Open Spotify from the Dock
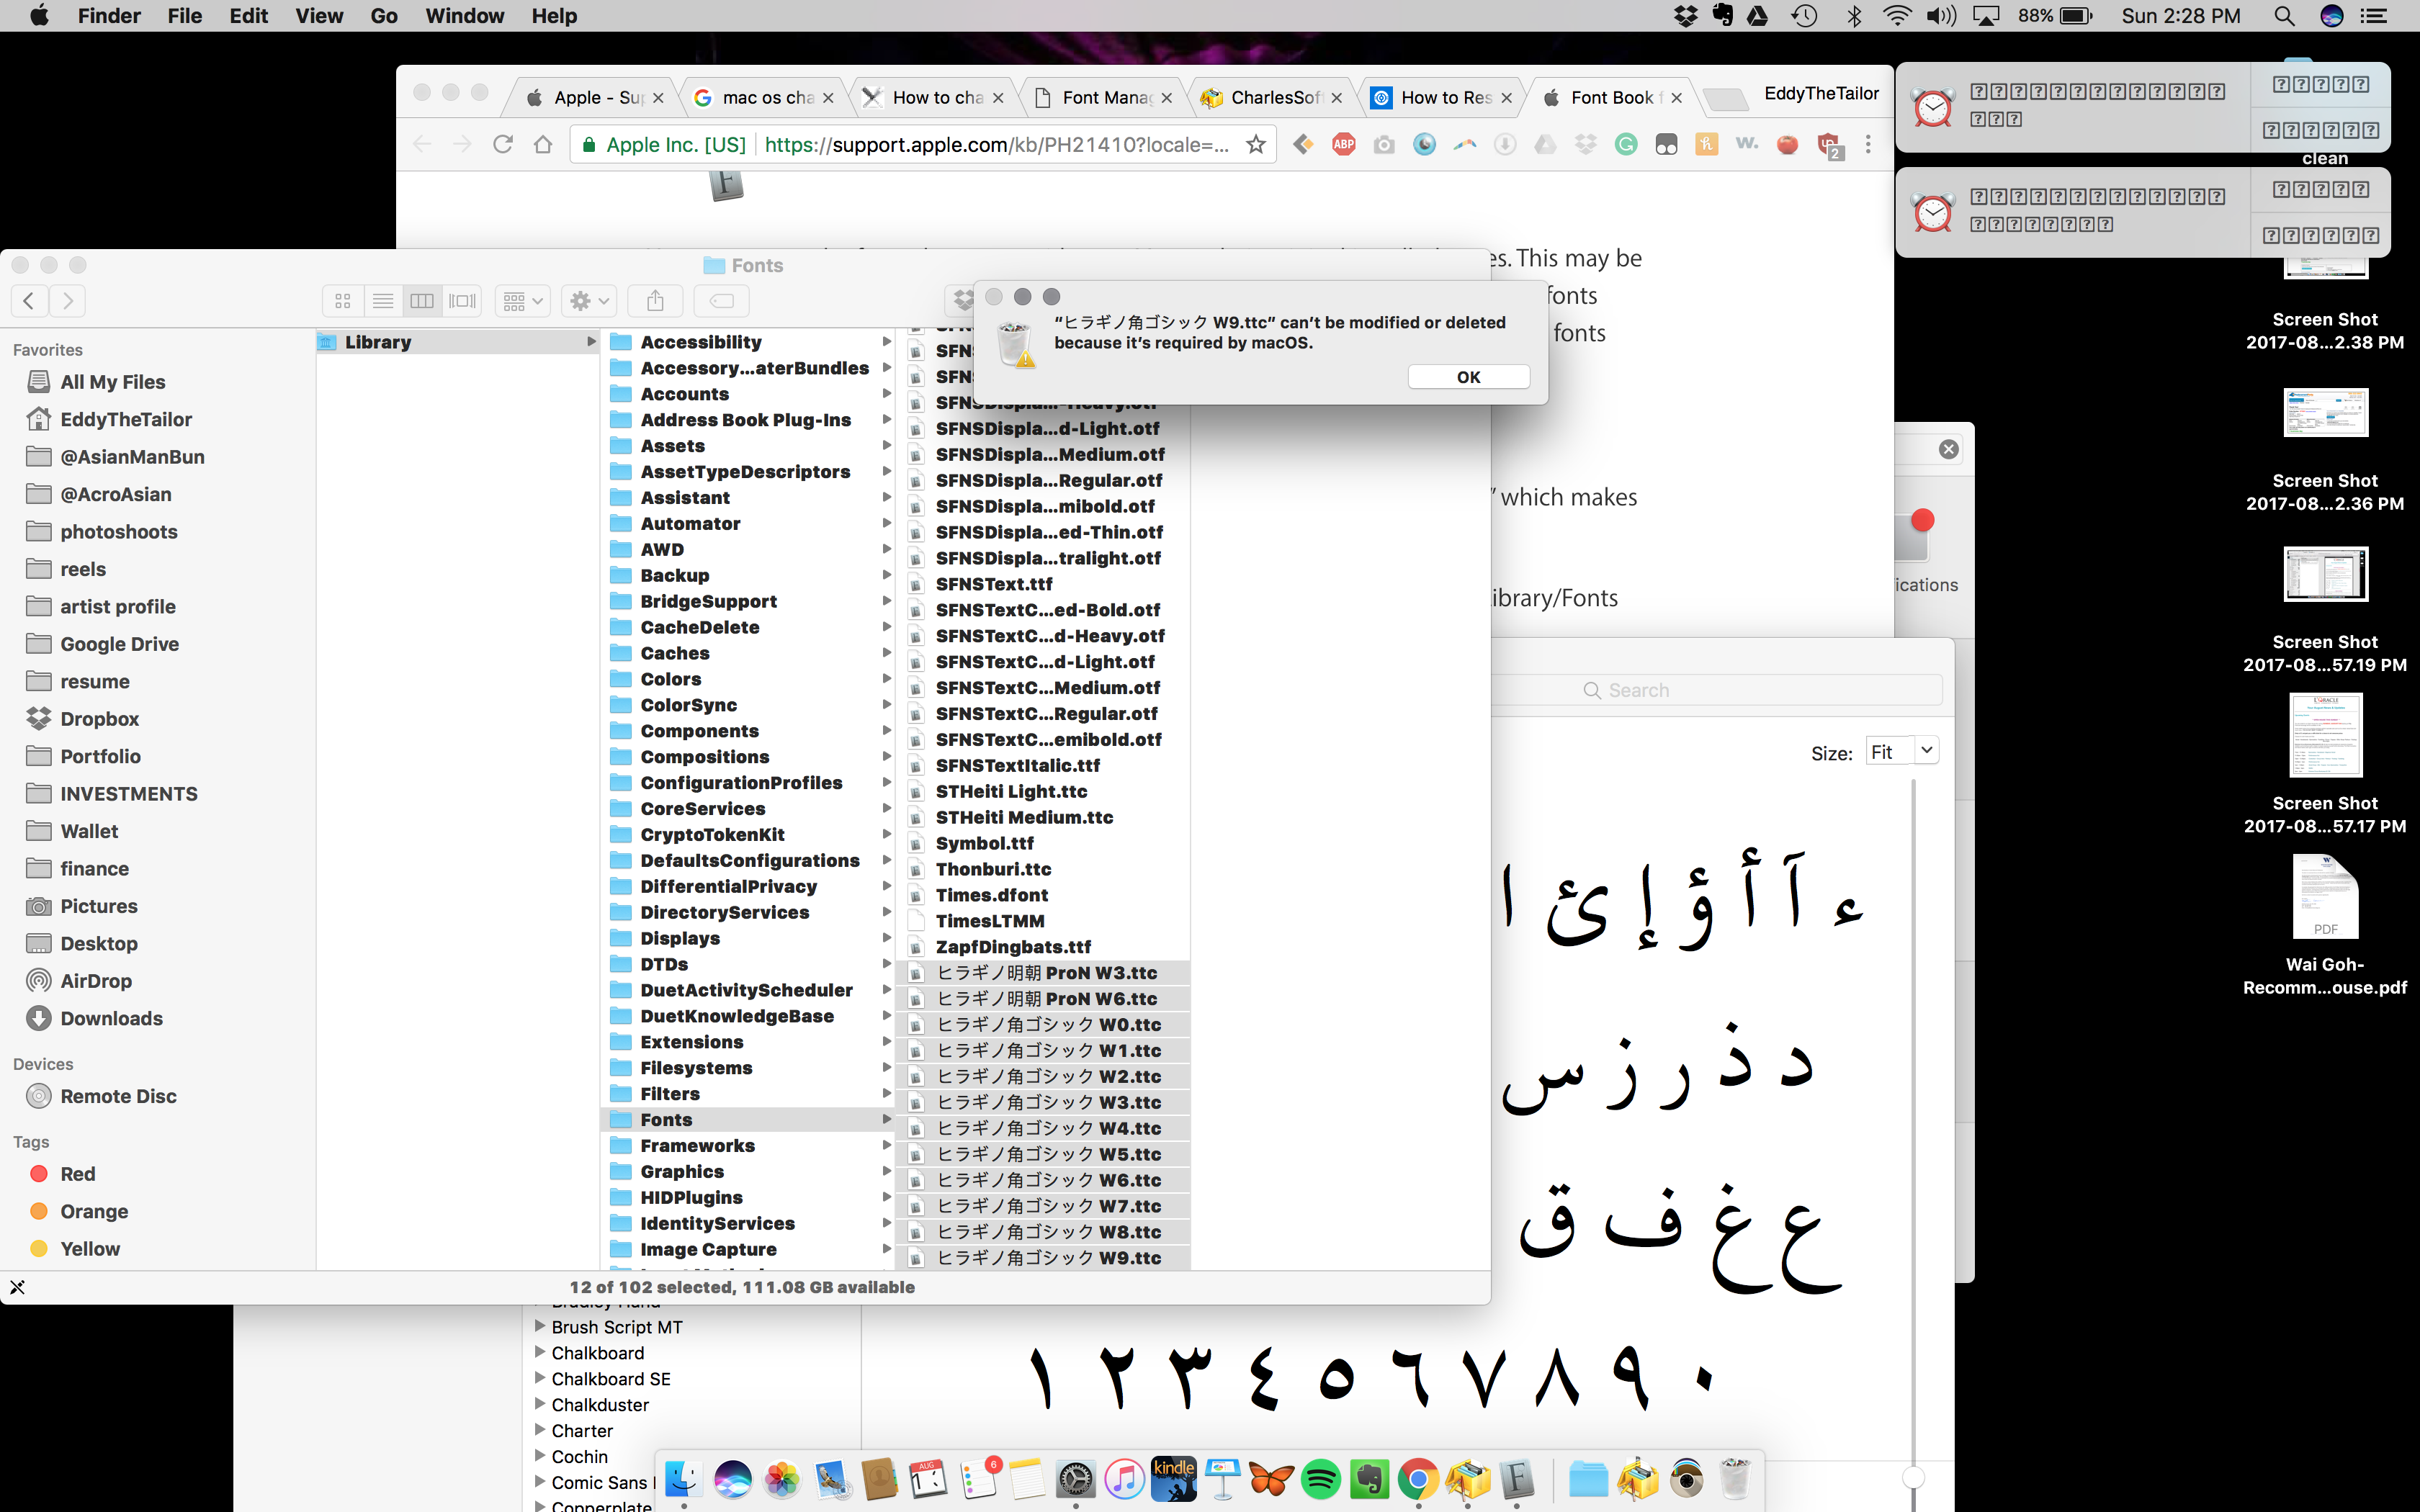 pyautogui.click(x=1320, y=1479)
